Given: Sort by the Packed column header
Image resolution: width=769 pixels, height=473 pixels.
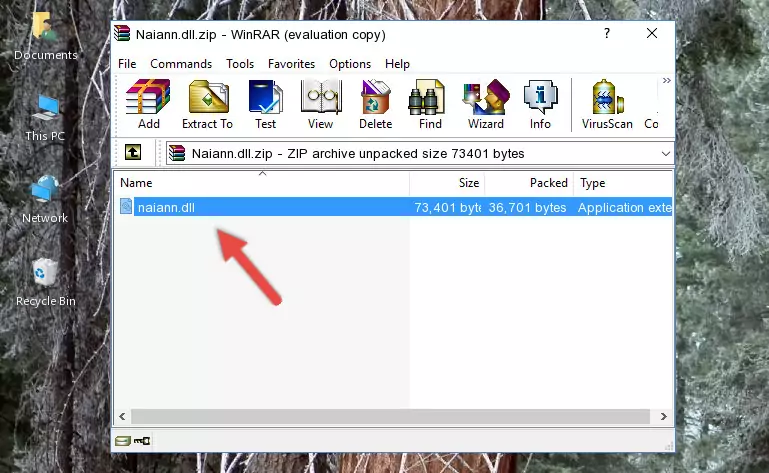Looking at the screenshot, I should point(529,183).
